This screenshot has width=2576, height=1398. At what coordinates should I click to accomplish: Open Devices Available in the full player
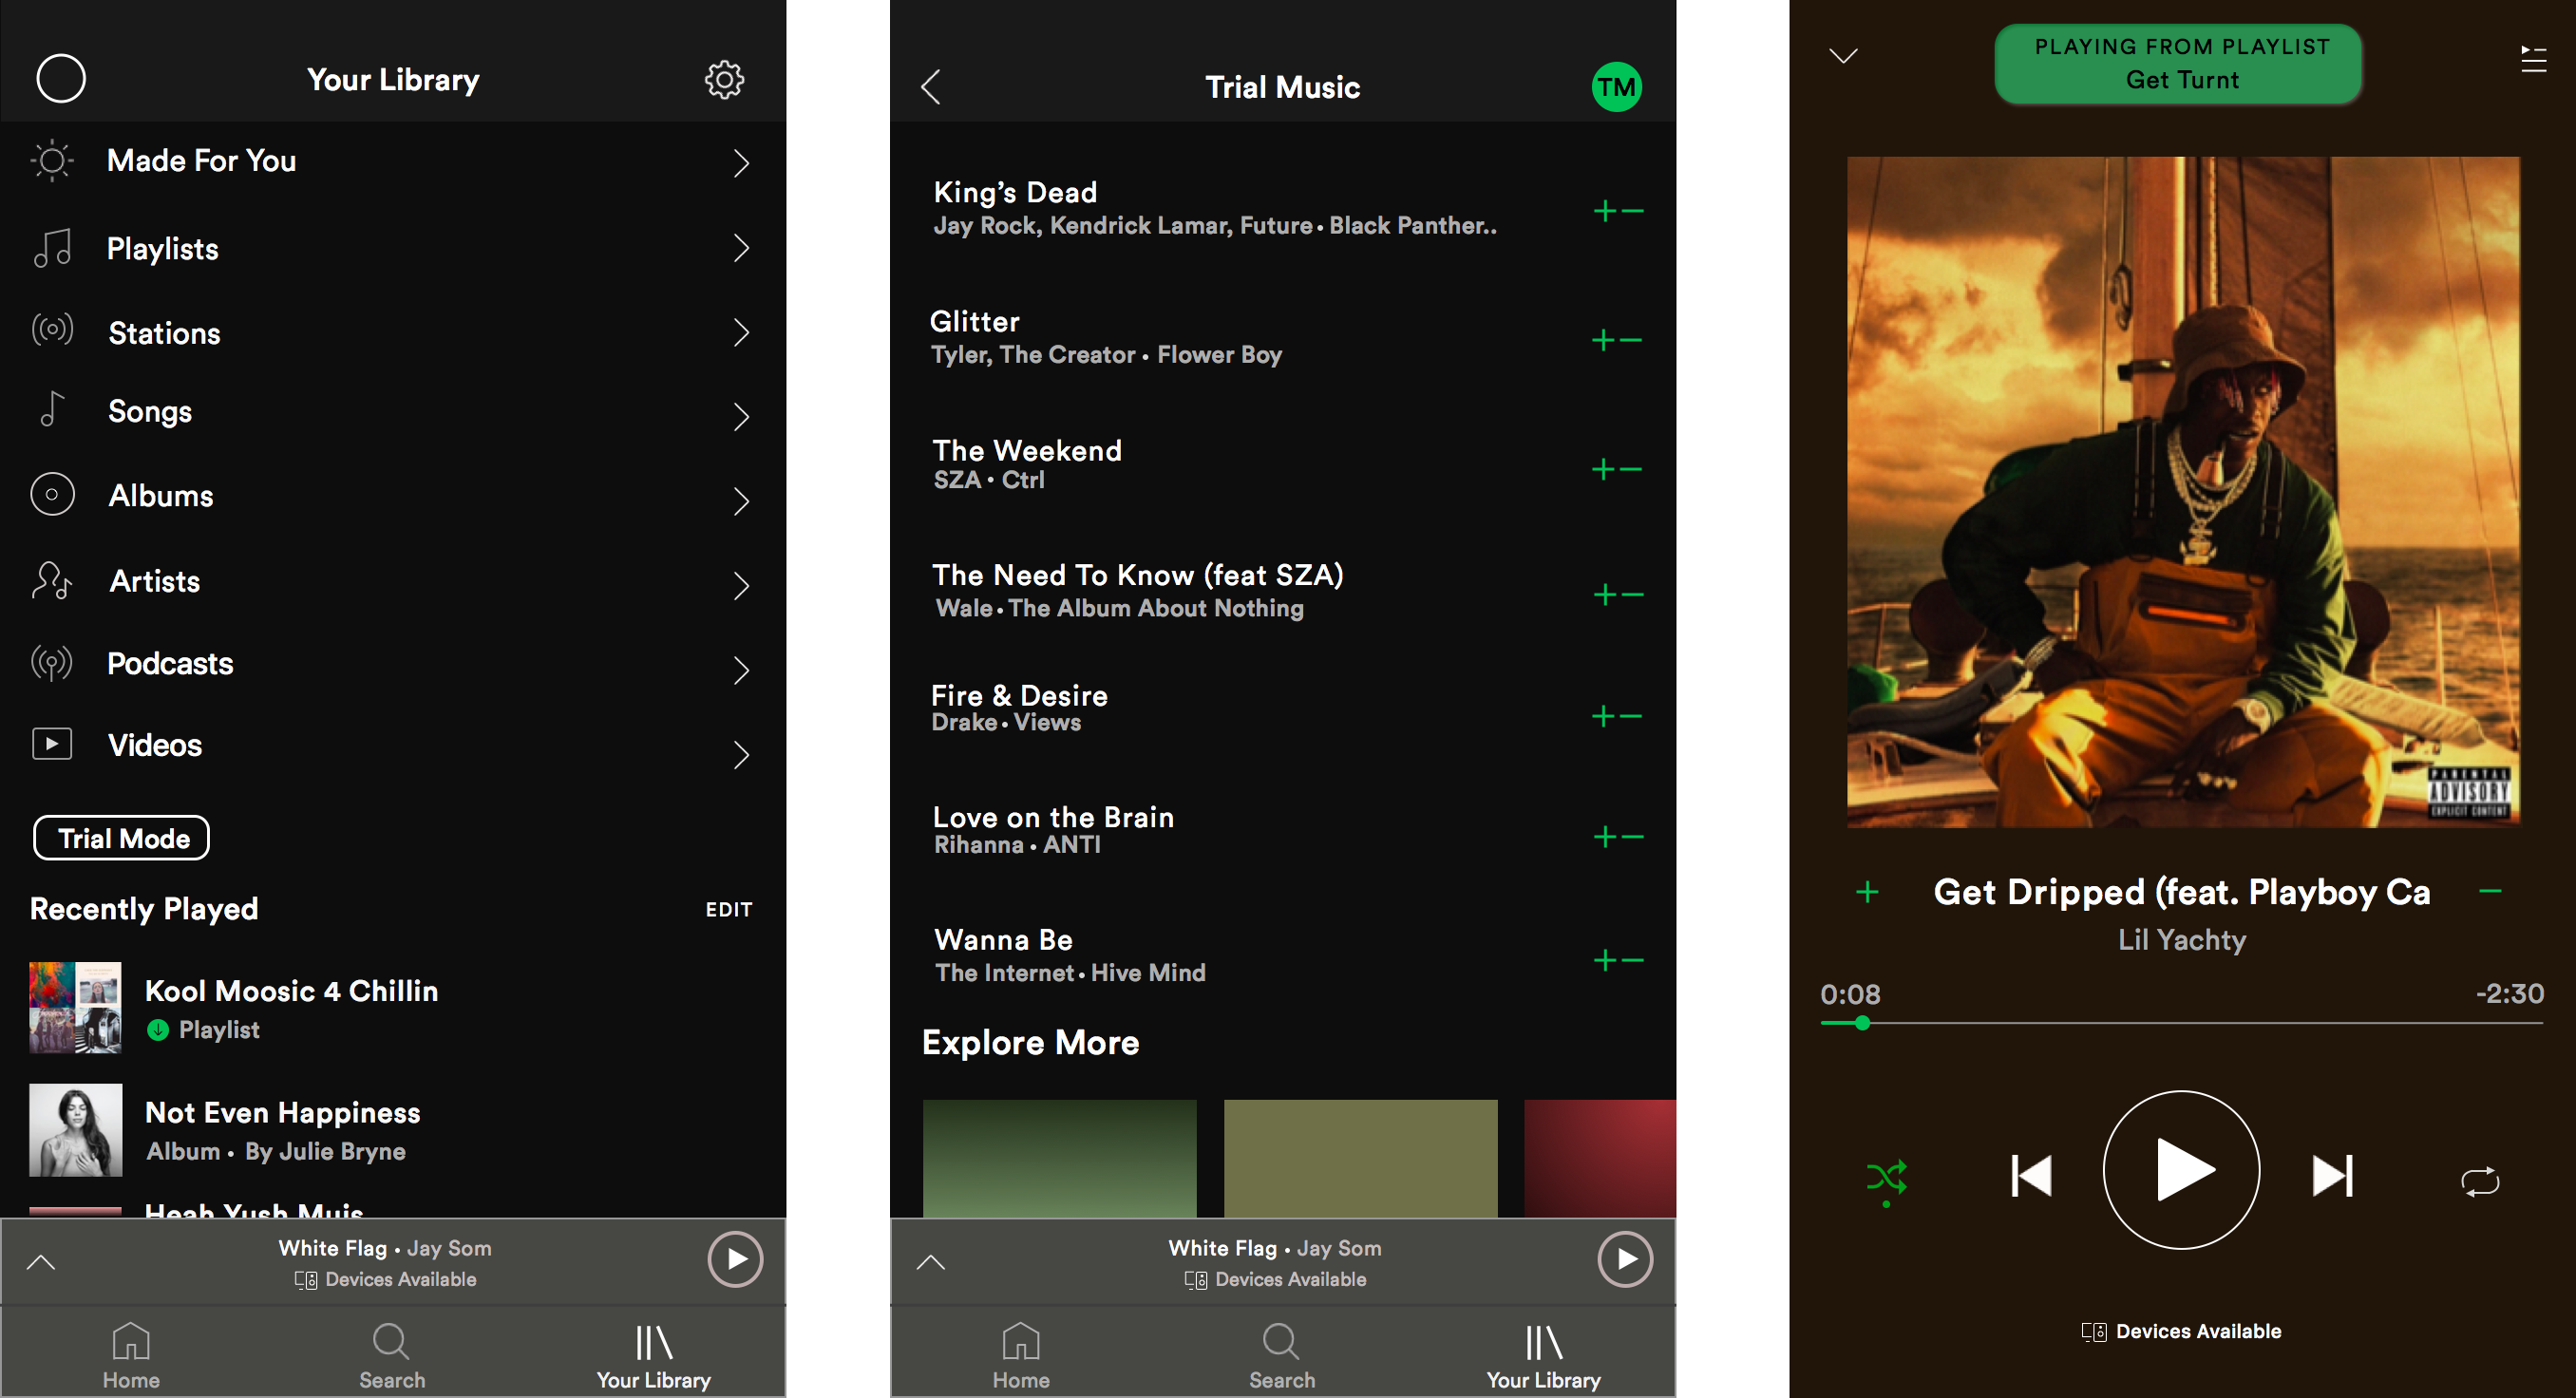pyautogui.click(x=2181, y=1331)
